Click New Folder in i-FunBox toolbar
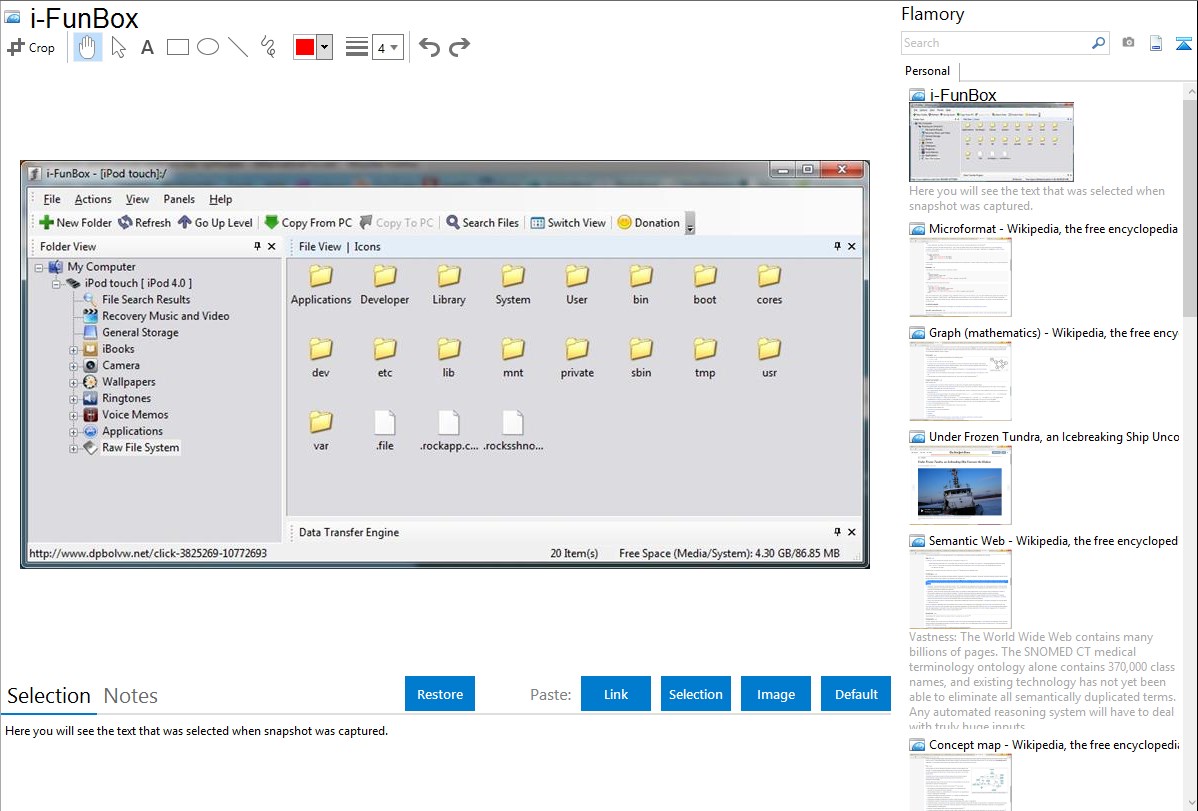The width and height of the screenshot is (1198, 811). click(76, 223)
